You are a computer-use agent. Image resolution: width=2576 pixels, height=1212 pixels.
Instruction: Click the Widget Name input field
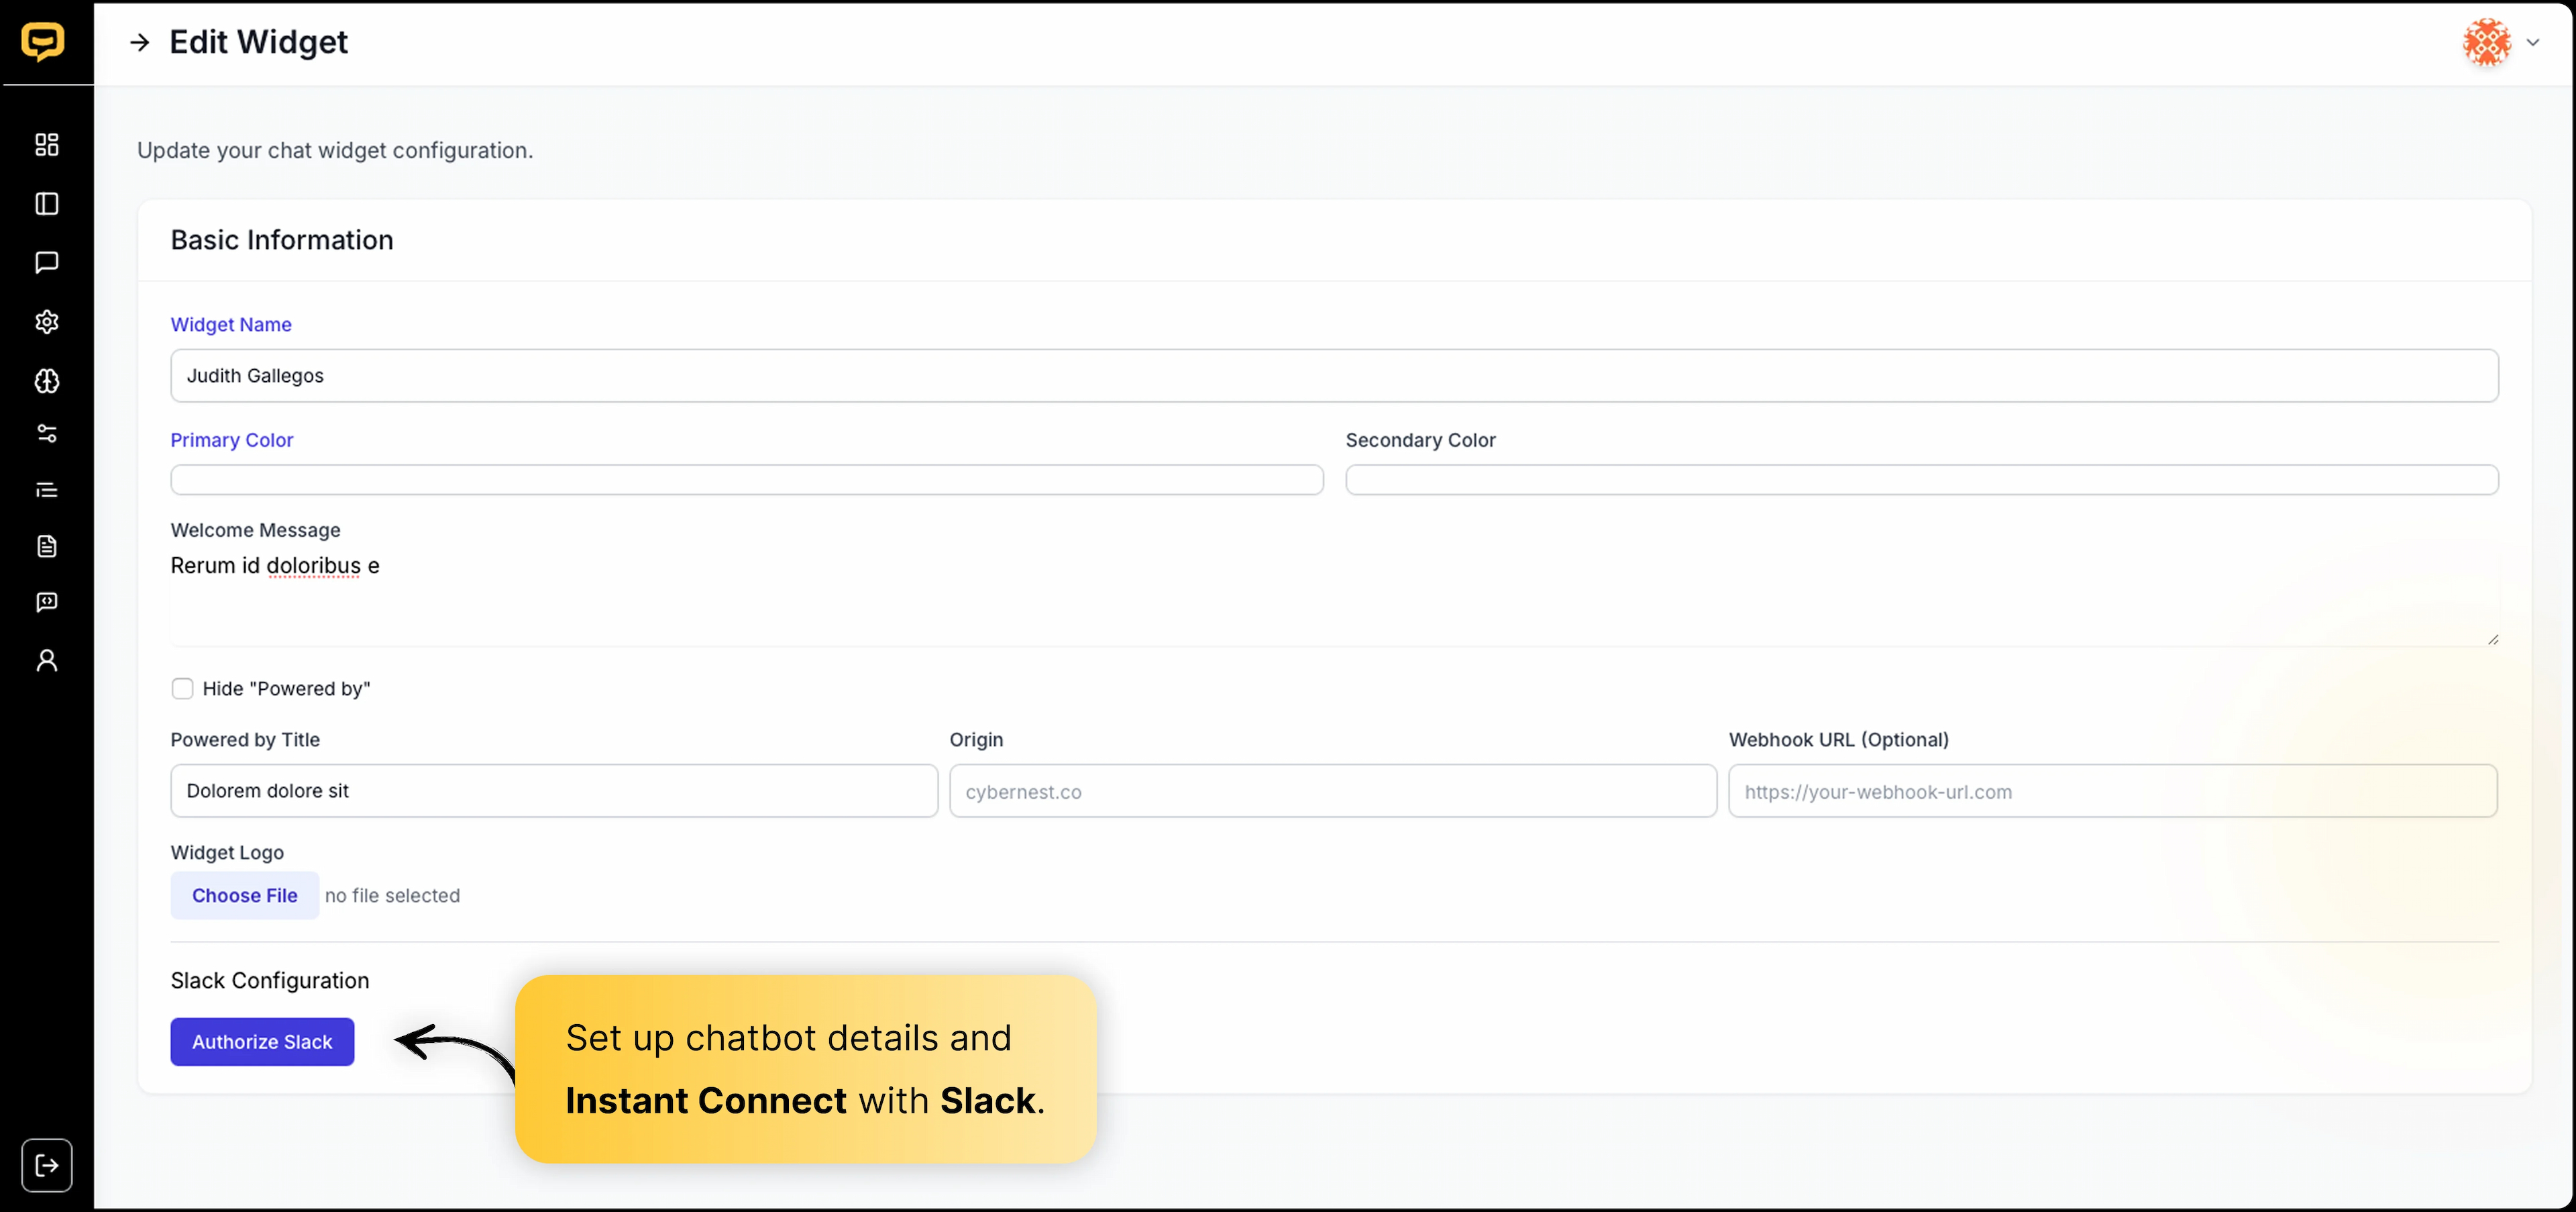click(1334, 376)
